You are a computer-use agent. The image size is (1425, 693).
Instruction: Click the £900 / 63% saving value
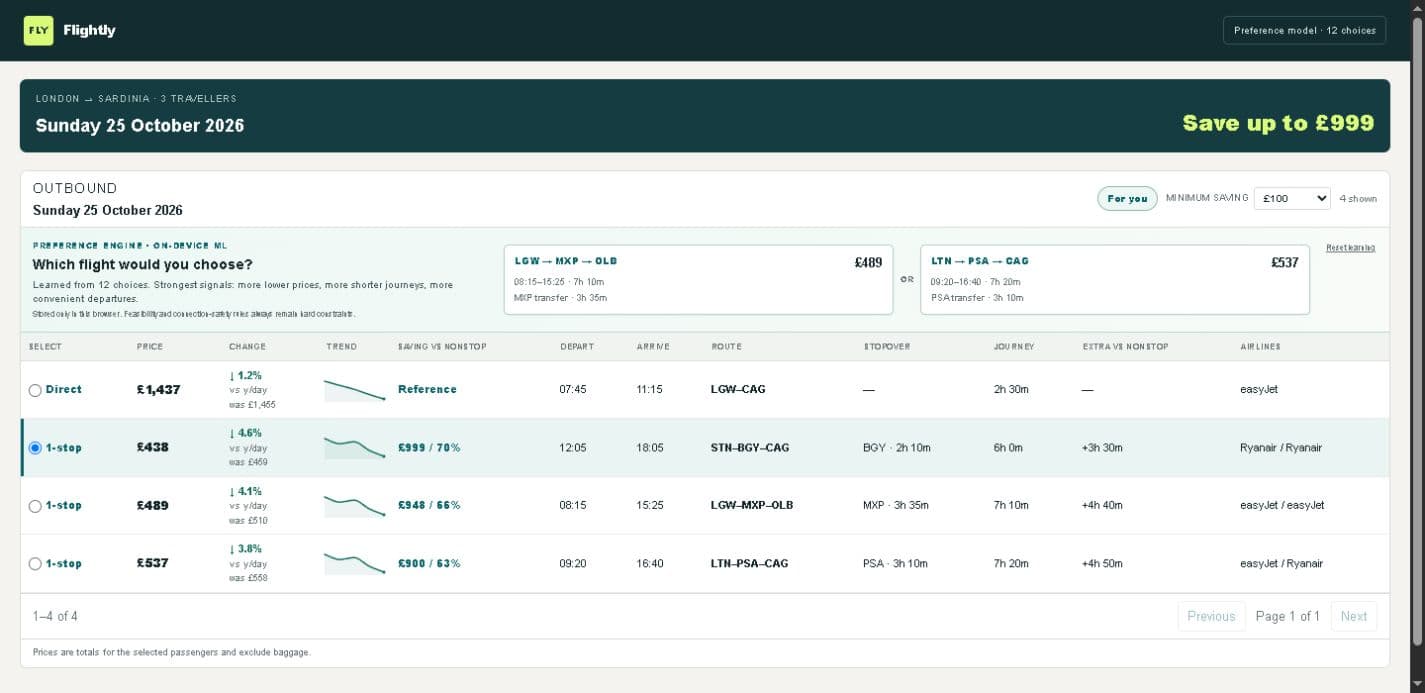429,564
